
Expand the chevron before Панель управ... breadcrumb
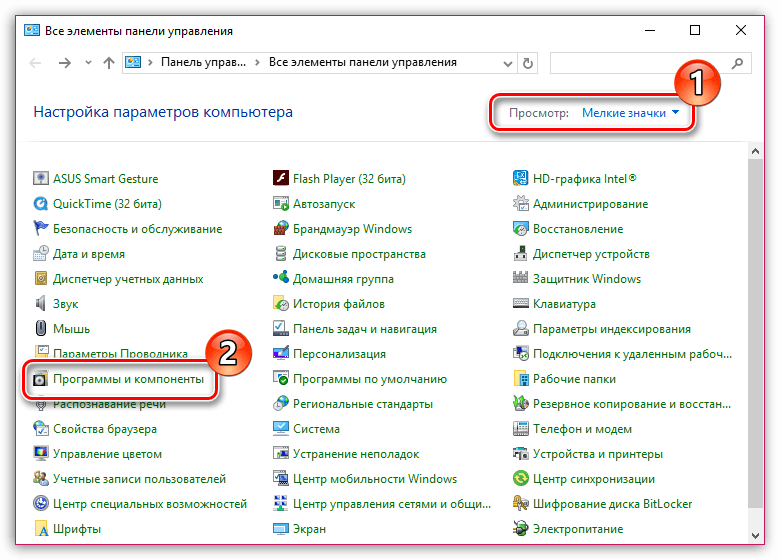[150, 63]
